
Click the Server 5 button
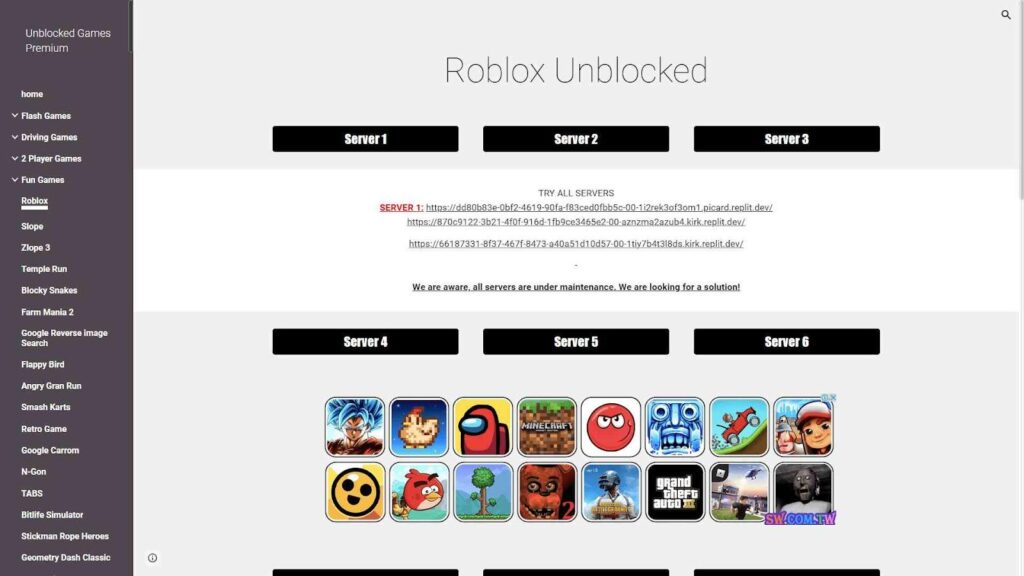(576, 342)
